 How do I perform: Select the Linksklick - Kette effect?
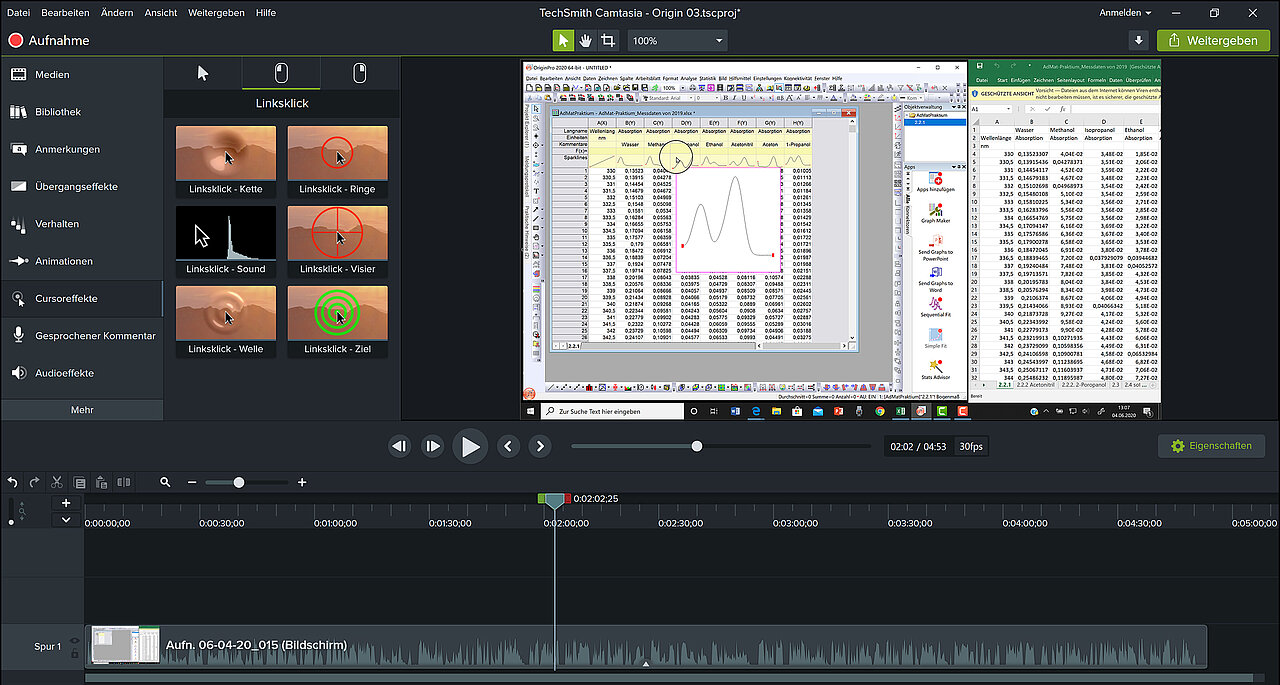coord(225,161)
